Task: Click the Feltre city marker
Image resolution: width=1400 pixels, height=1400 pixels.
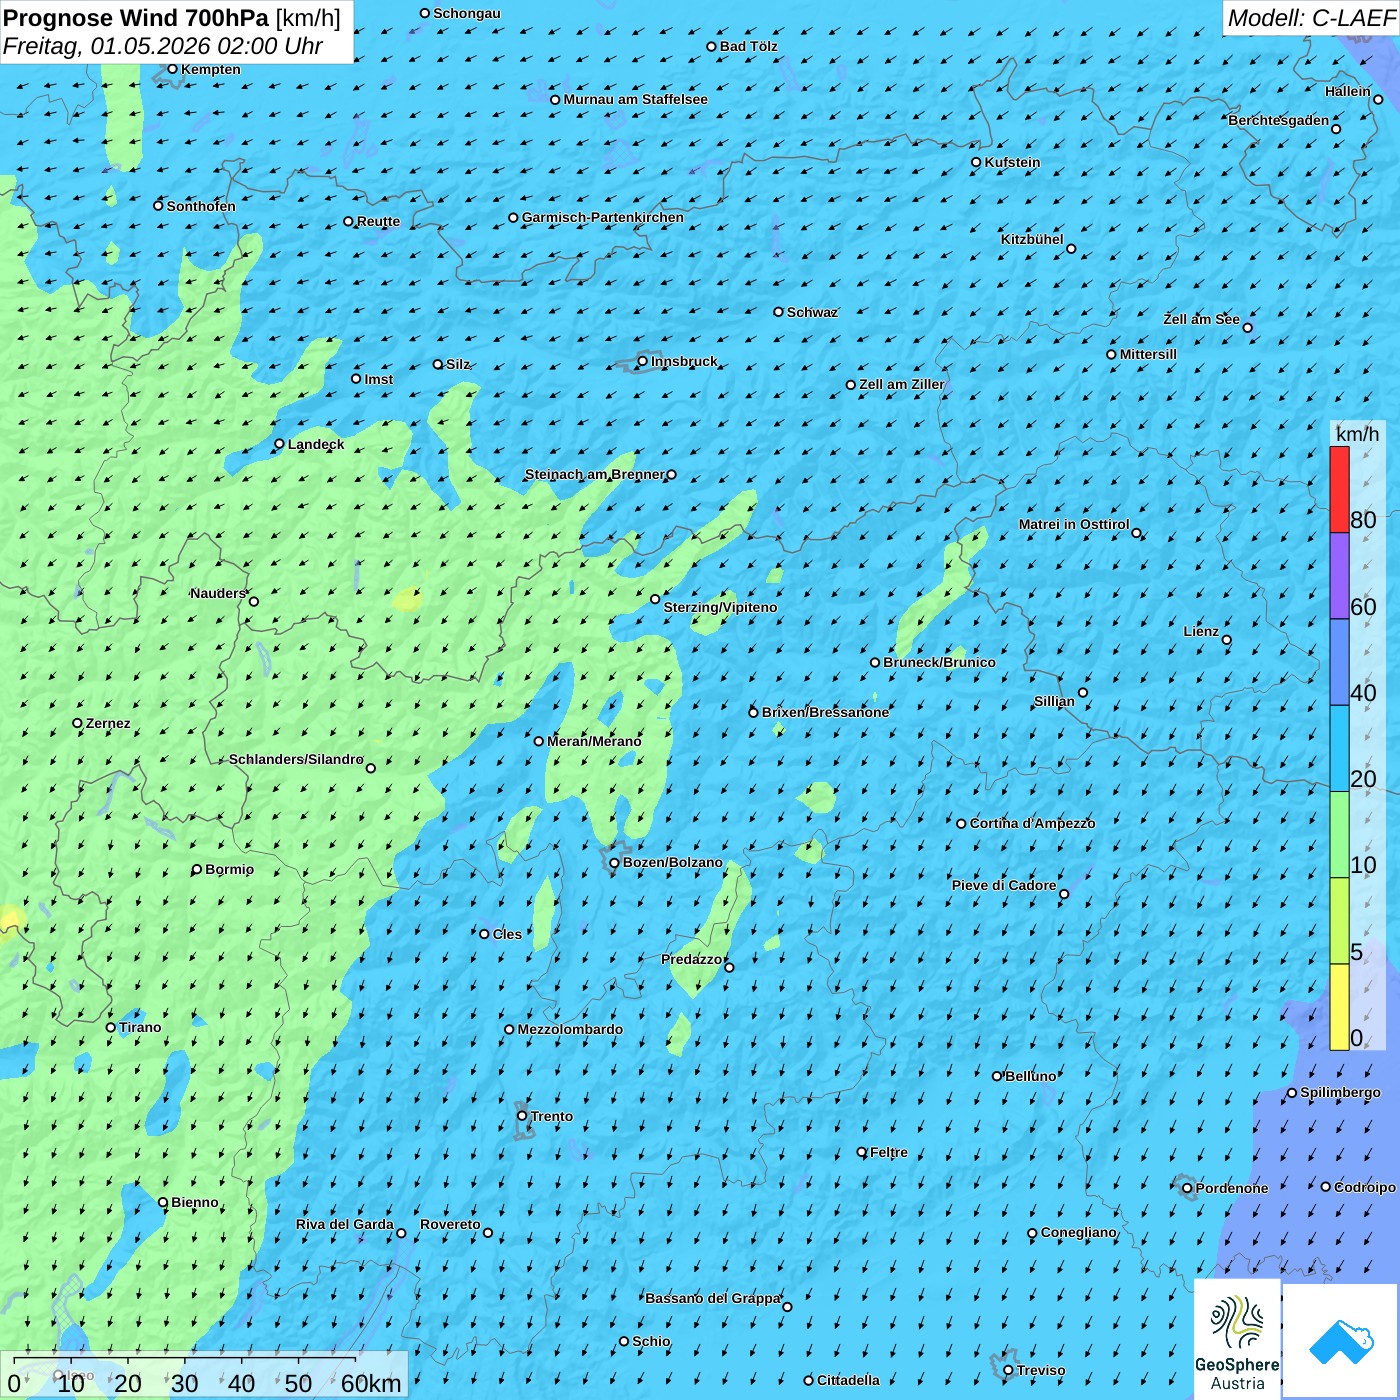Action: coord(862,1152)
